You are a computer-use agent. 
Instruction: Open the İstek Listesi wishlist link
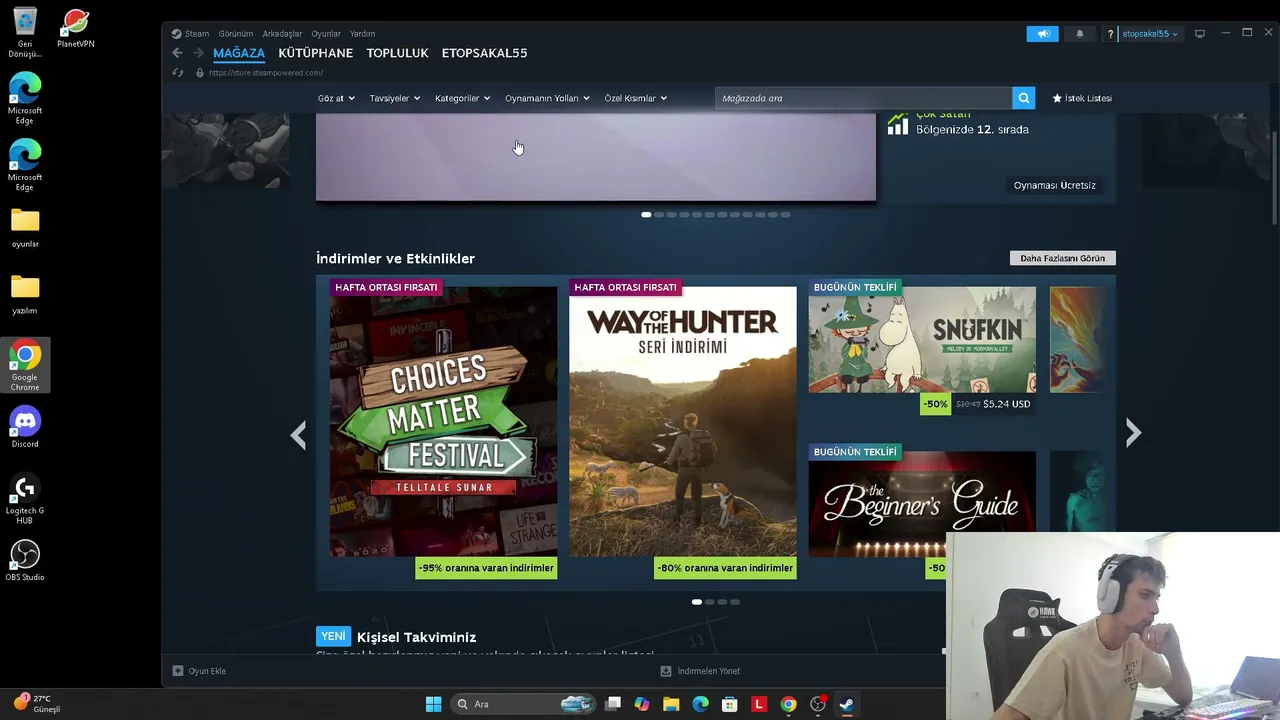tap(1082, 98)
